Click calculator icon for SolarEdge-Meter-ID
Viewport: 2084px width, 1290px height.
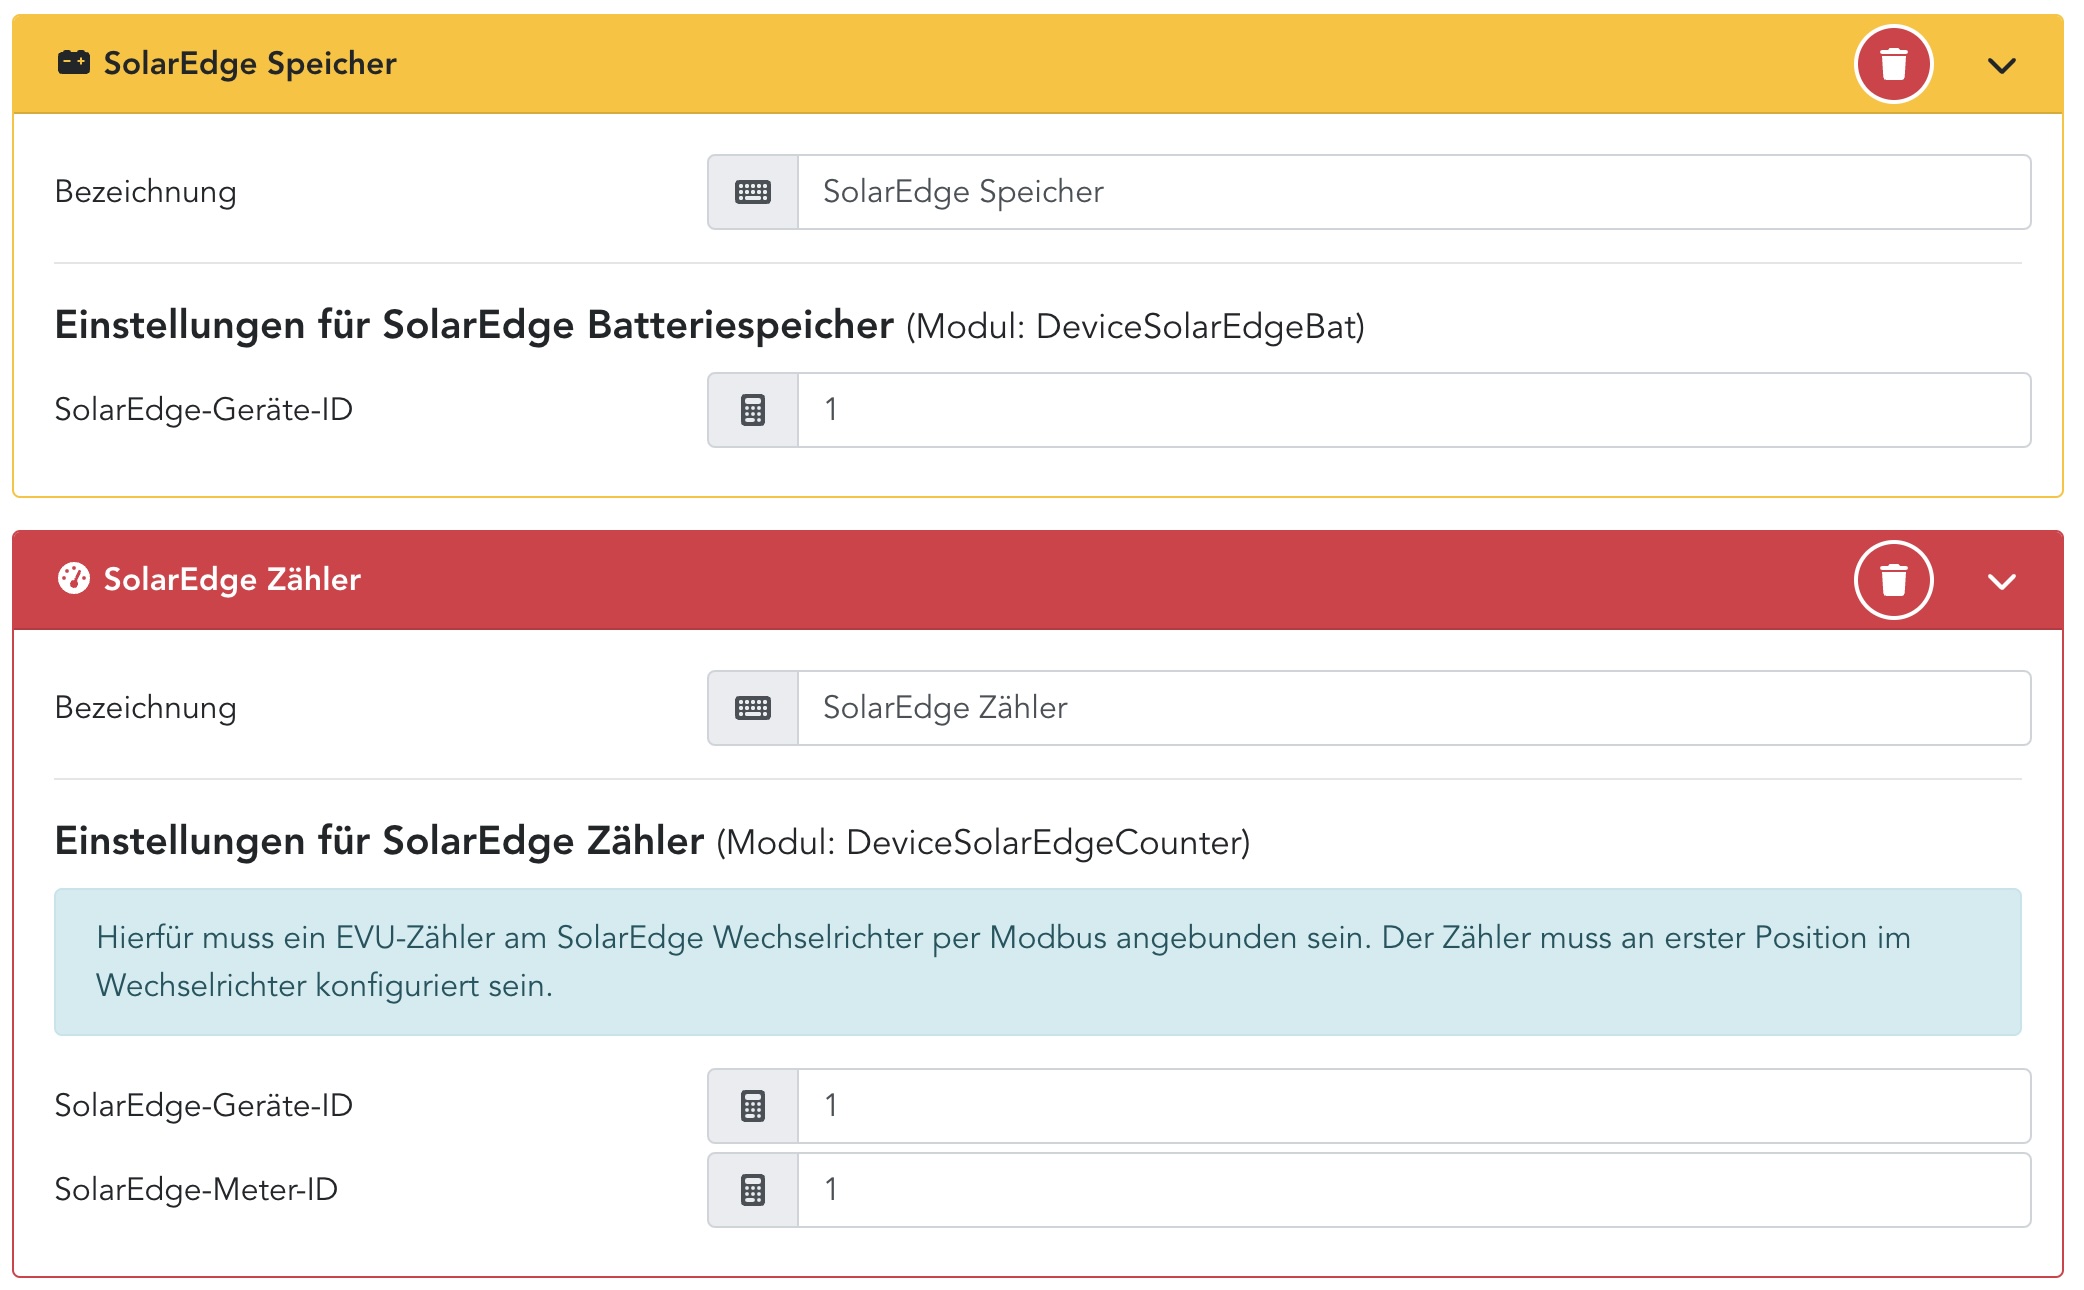(752, 1190)
